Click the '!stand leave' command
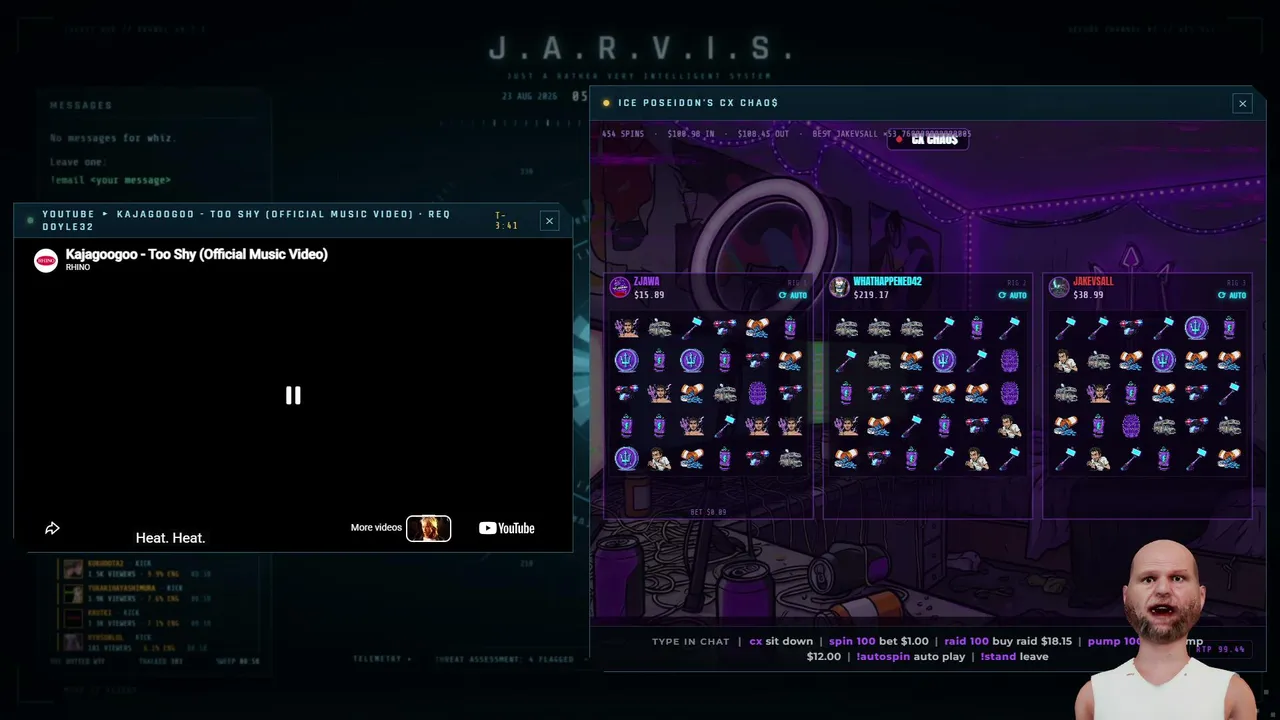Image resolution: width=1280 pixels, height=720 pixels. (1013, 656)
